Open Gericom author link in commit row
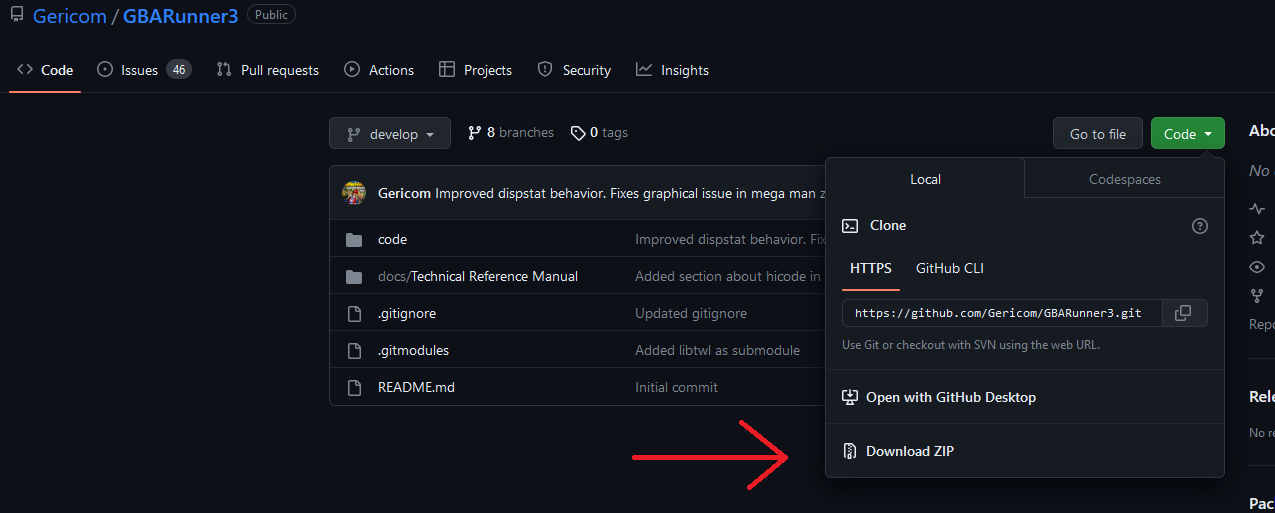This screenshot has width=1275, height=513. [404, 193]
